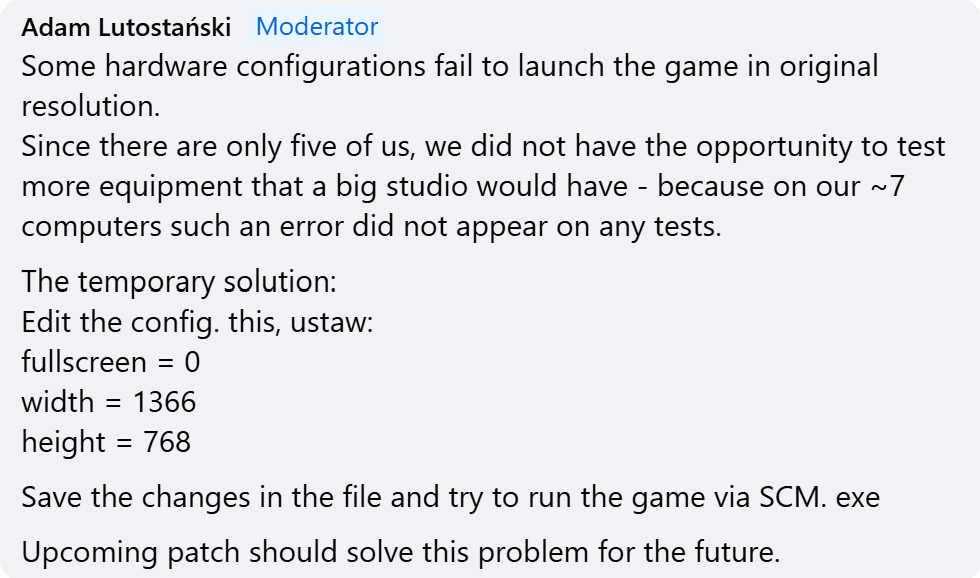The height and width of the screenshot is (578, 980).
Task: Click the 'Upcoming patch should solve' sentence
Action: click(x=401, y=552)
